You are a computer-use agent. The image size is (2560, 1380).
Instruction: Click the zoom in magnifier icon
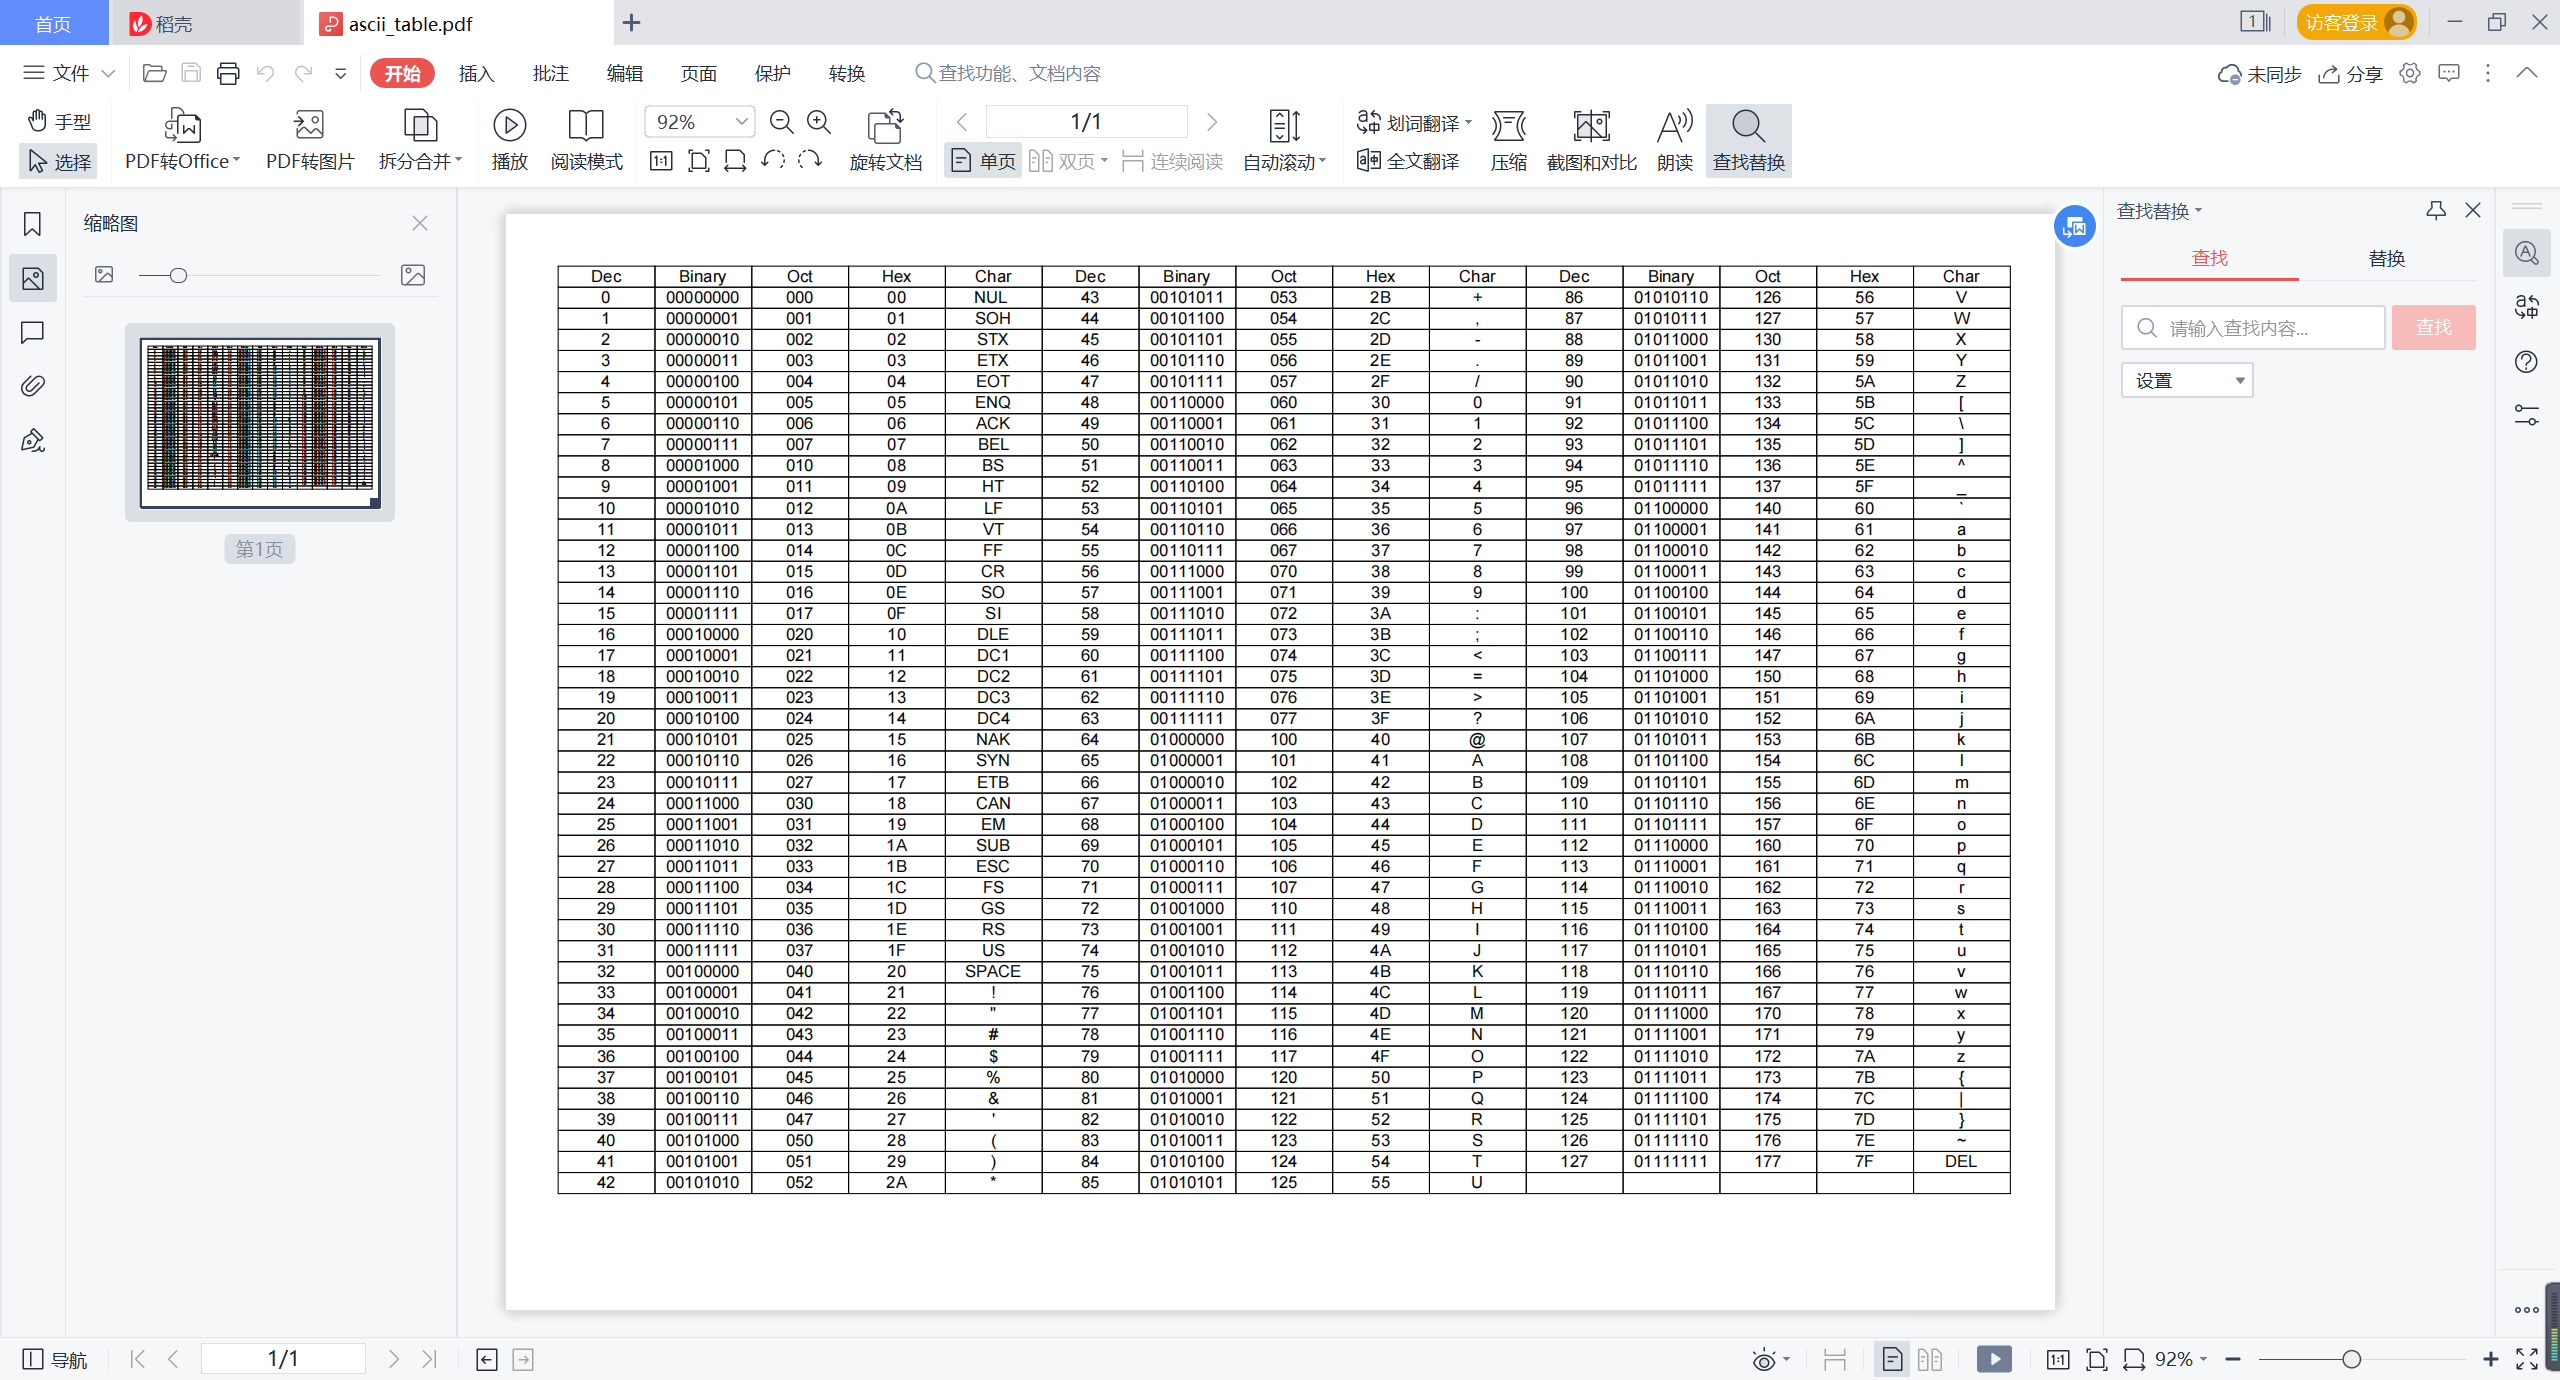click(819, 122)
